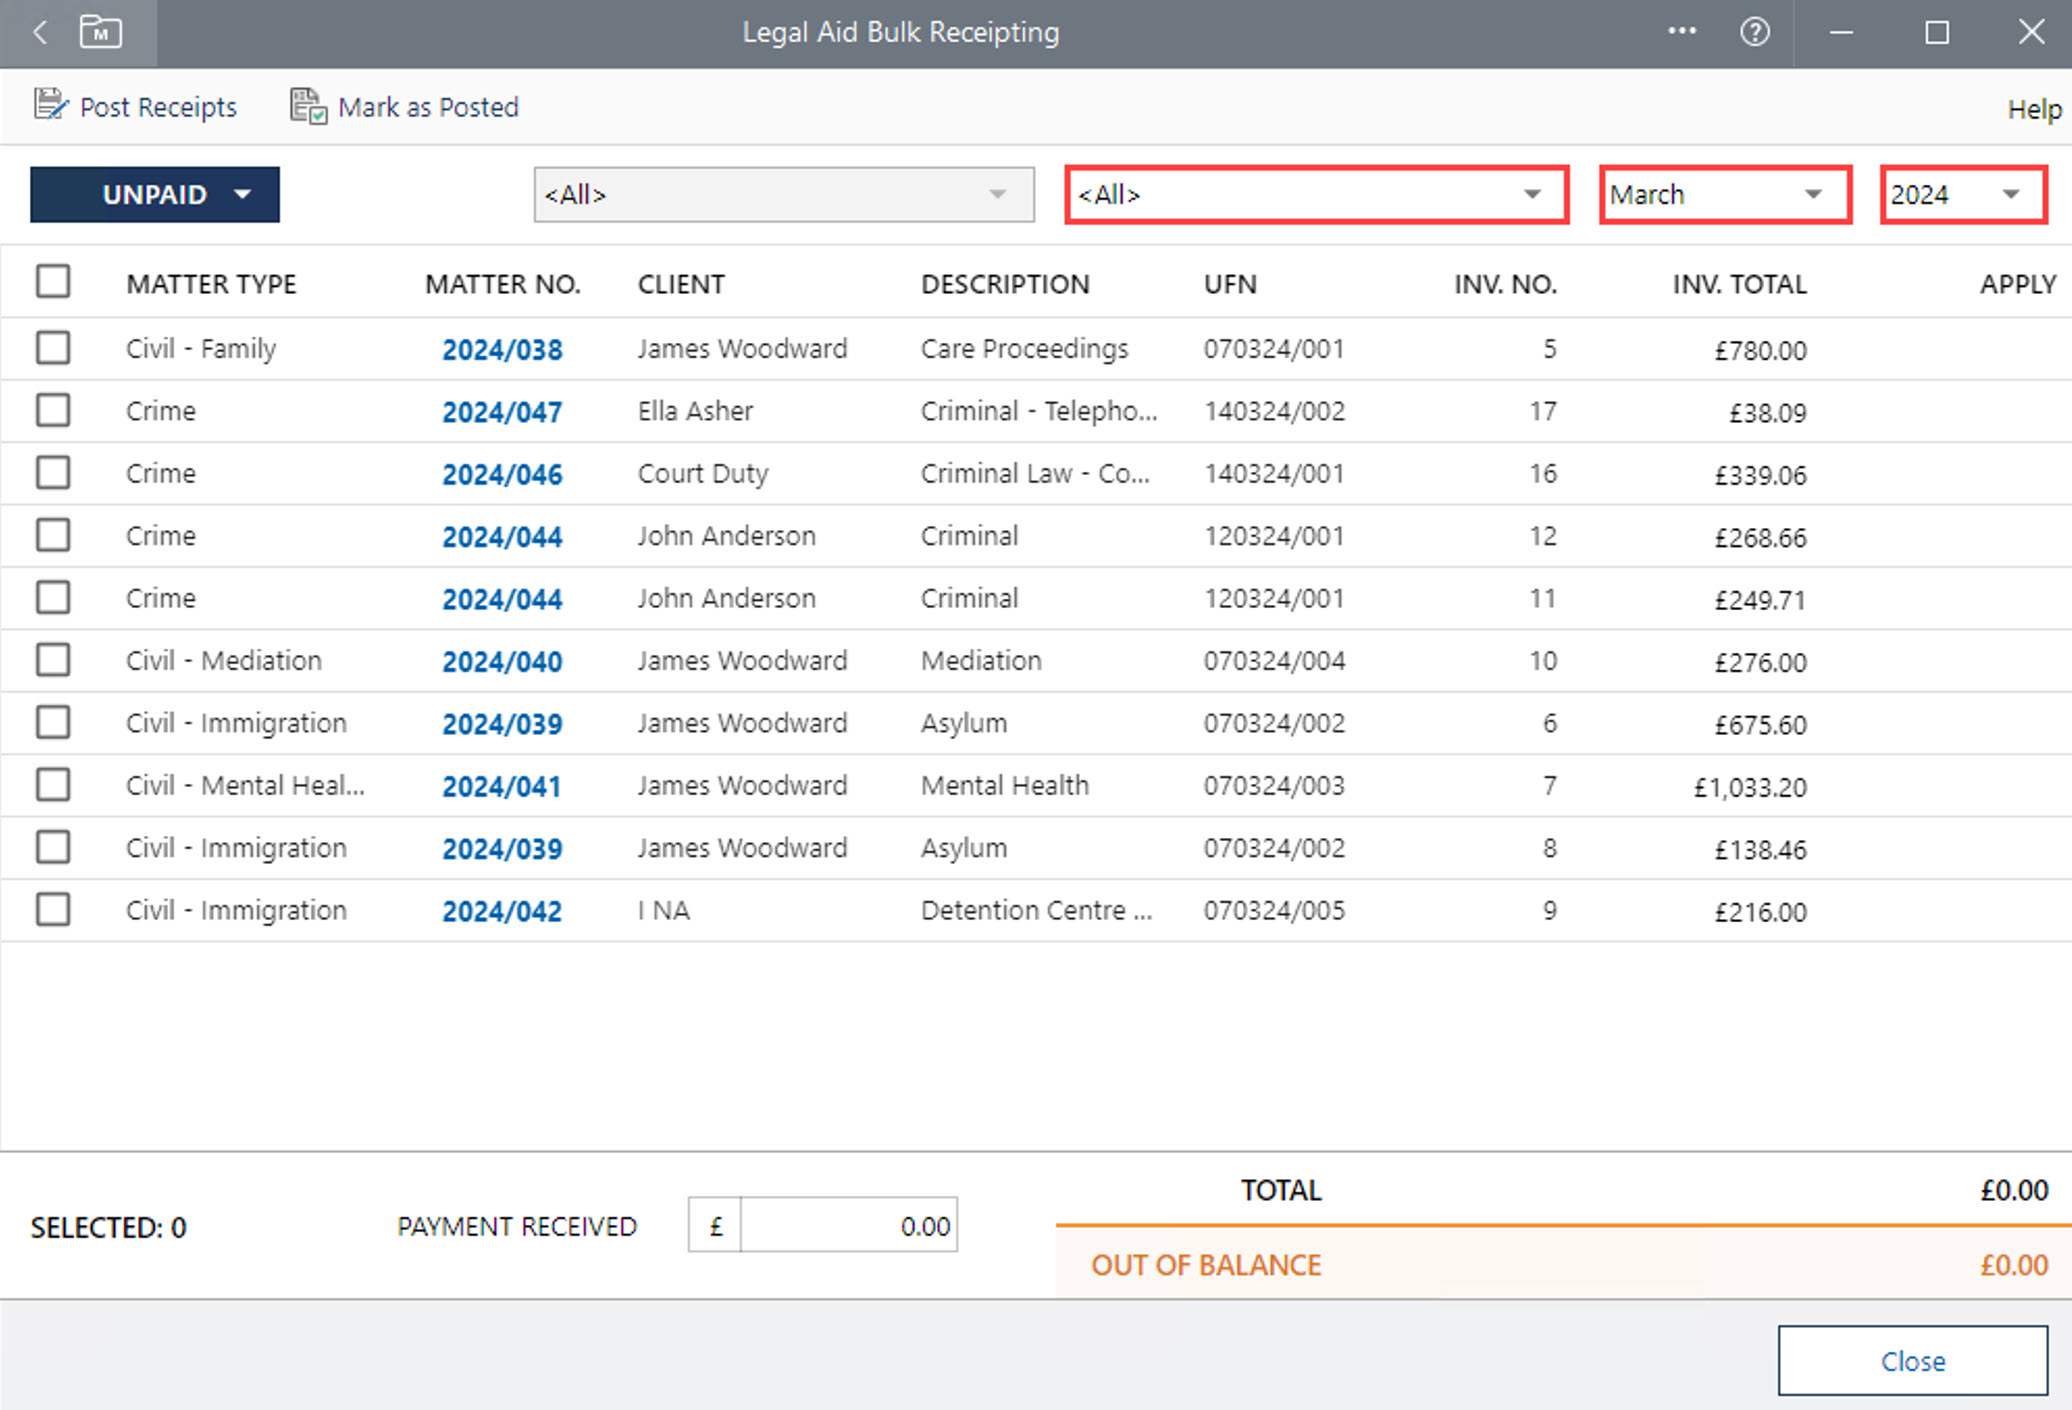Click the Payment Received amount field
Image resolution: width=2072 pixels, height=1410 pixels.
[x=848, y=1226]
